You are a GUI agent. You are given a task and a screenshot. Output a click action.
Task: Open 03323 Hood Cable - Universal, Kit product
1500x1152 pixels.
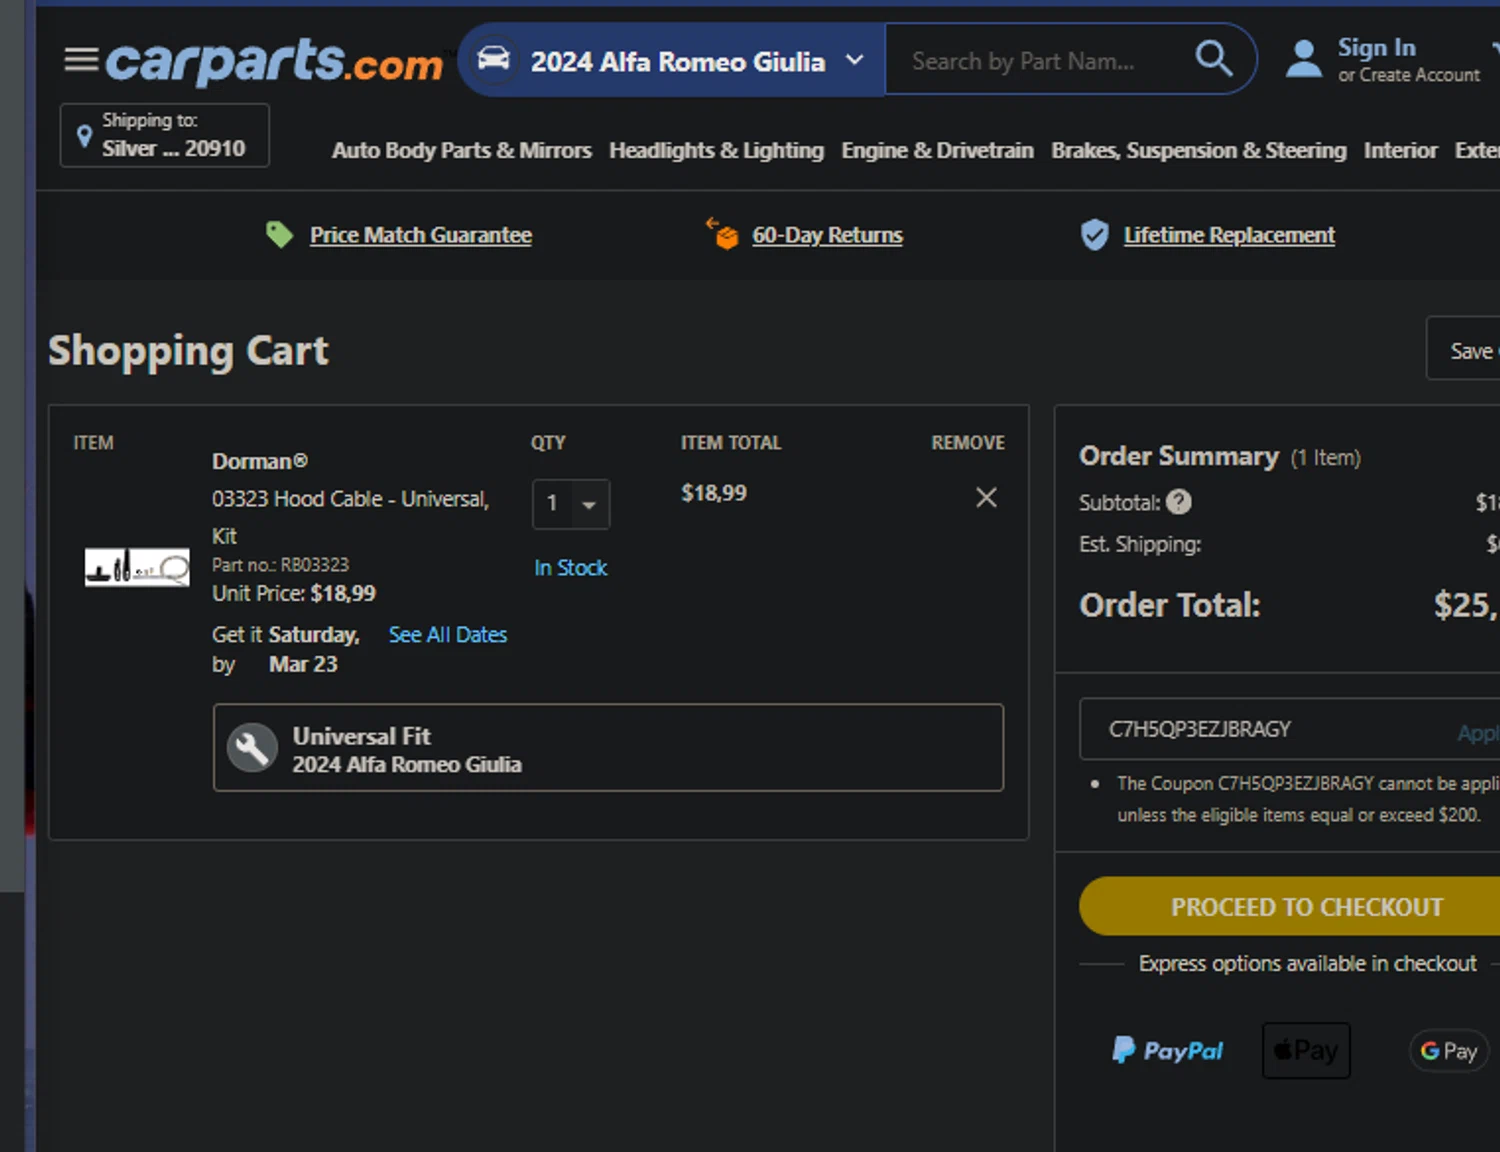[350, 517]
